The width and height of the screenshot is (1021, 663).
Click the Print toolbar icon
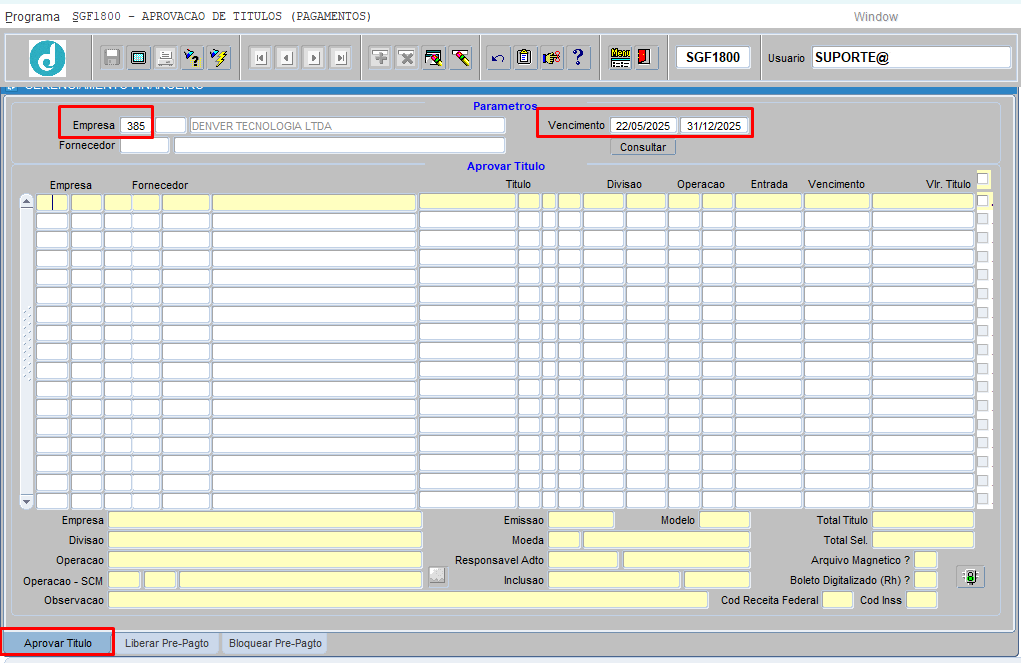165,58
